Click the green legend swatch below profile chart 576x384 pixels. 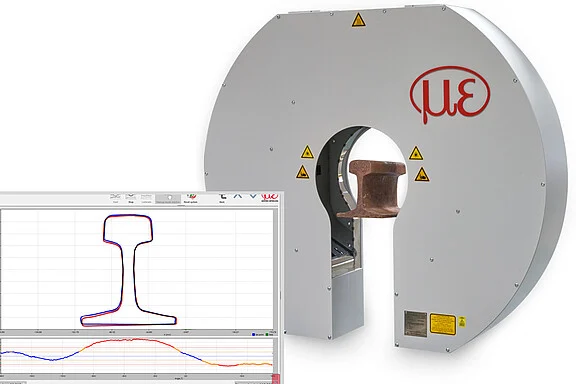(x=267, y=334)
